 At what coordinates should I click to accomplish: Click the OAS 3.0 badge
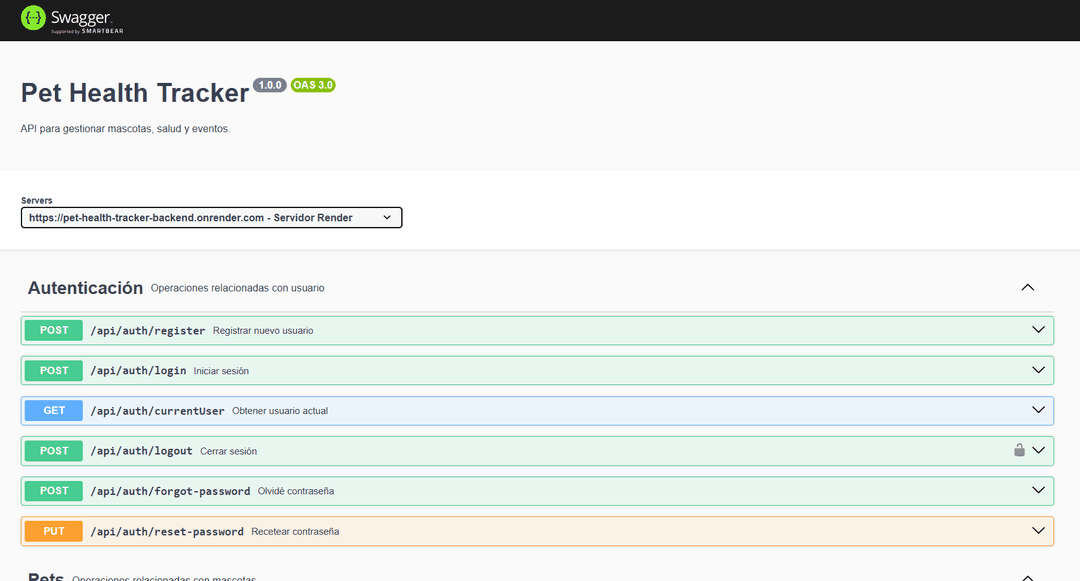point(312,85)
